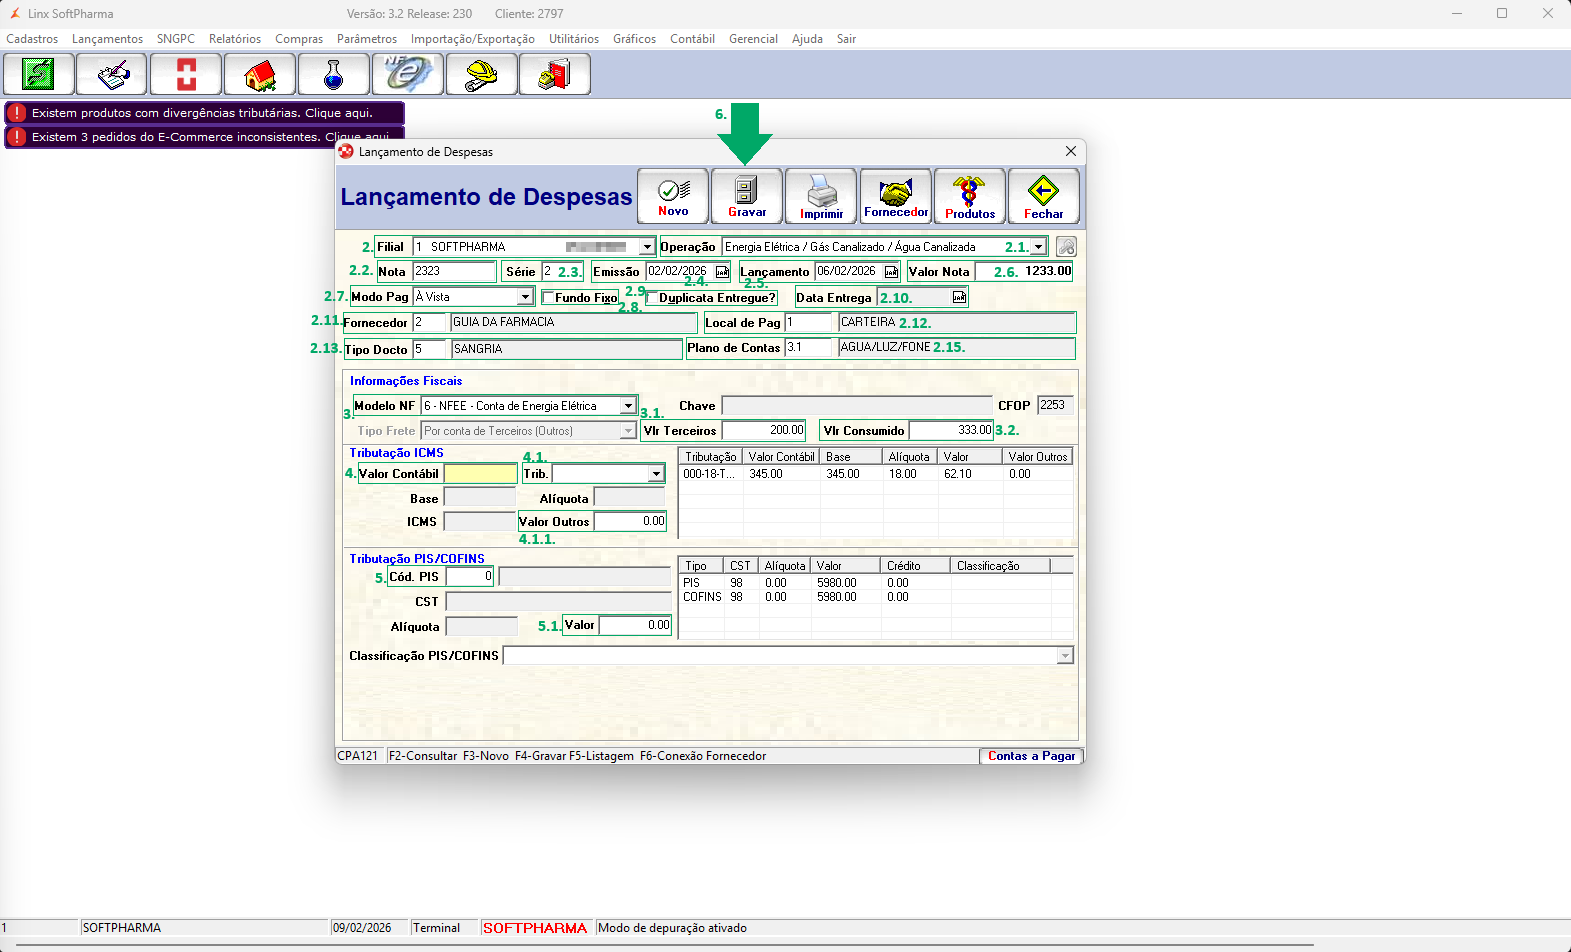Click the Fechar yellow arrow icon
1571x952 pixels.
click(1043, 196)
